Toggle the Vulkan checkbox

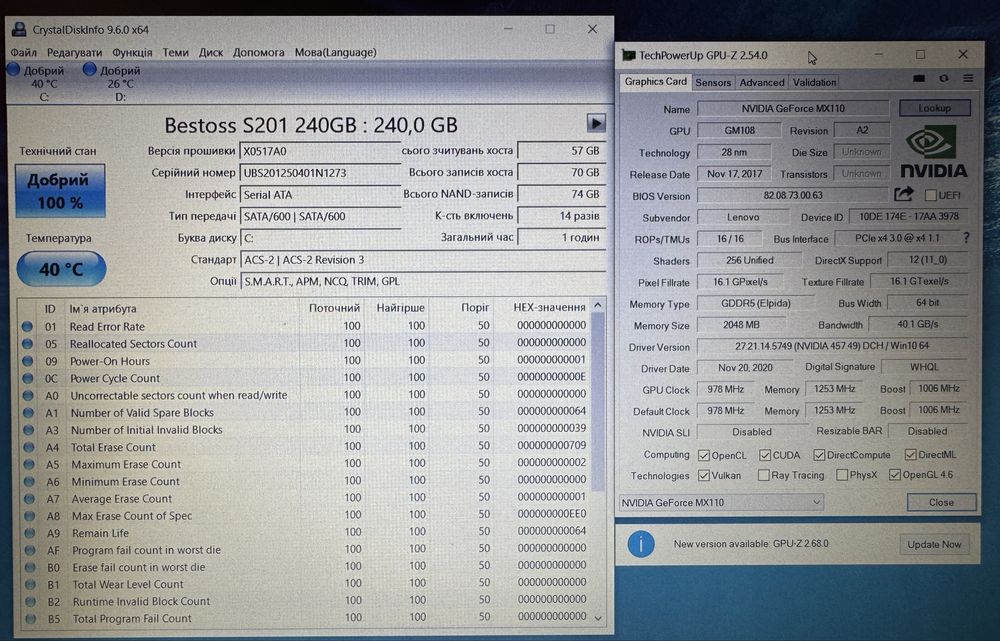click(x=704, y=476)
